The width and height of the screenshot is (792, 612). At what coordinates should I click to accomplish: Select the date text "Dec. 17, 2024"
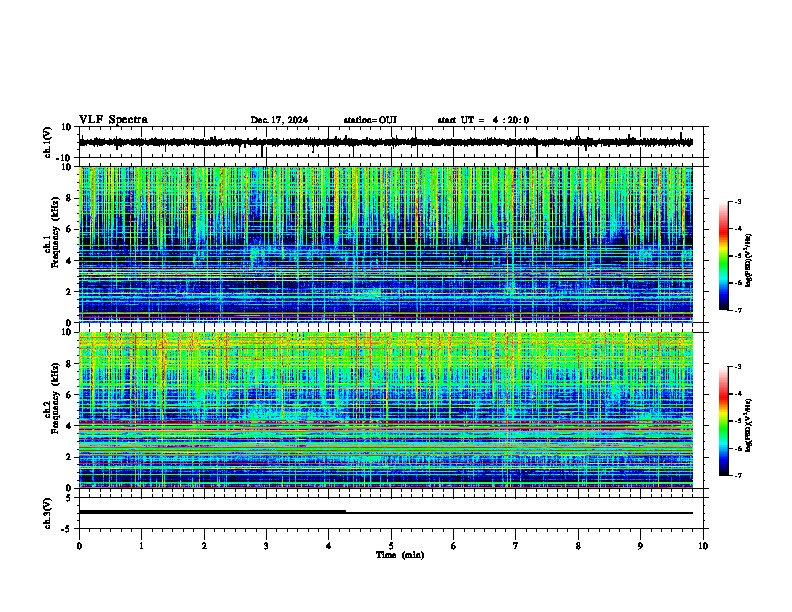pos(279,120)
